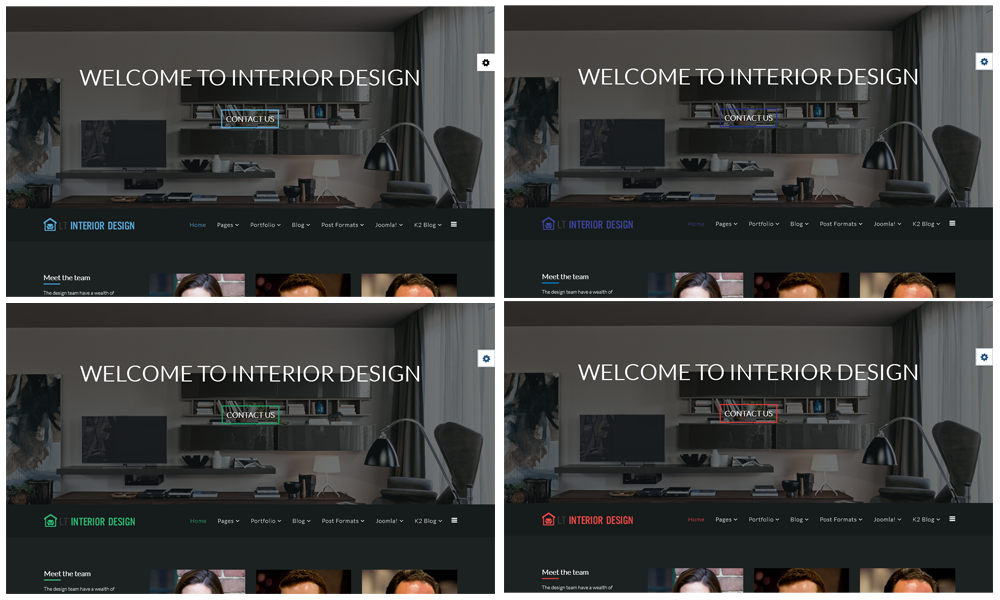The width and height of the screenshot is (1000, 600).
Task: Click "Meet the team" heading in red themed preview
Action: pyautogui.click(x=565, y=572)
